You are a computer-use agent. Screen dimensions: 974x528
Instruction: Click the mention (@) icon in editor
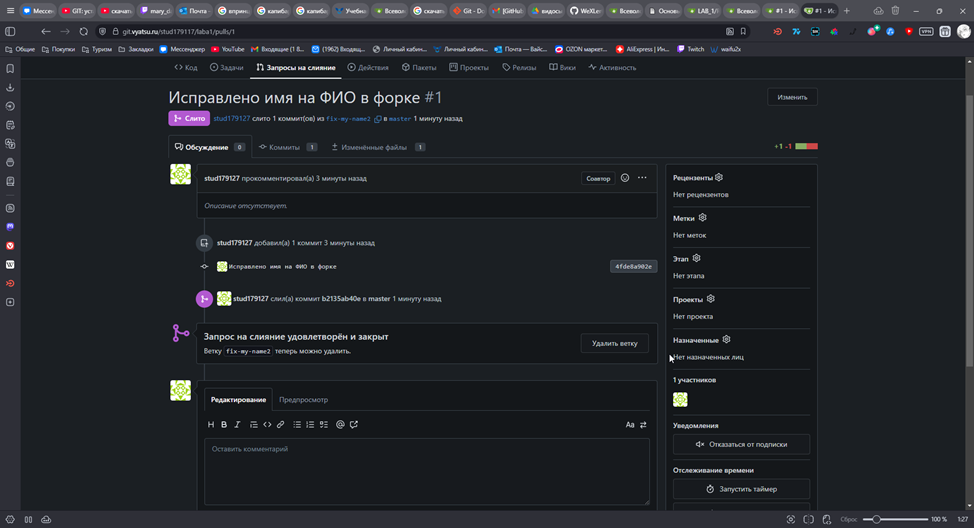340,425
